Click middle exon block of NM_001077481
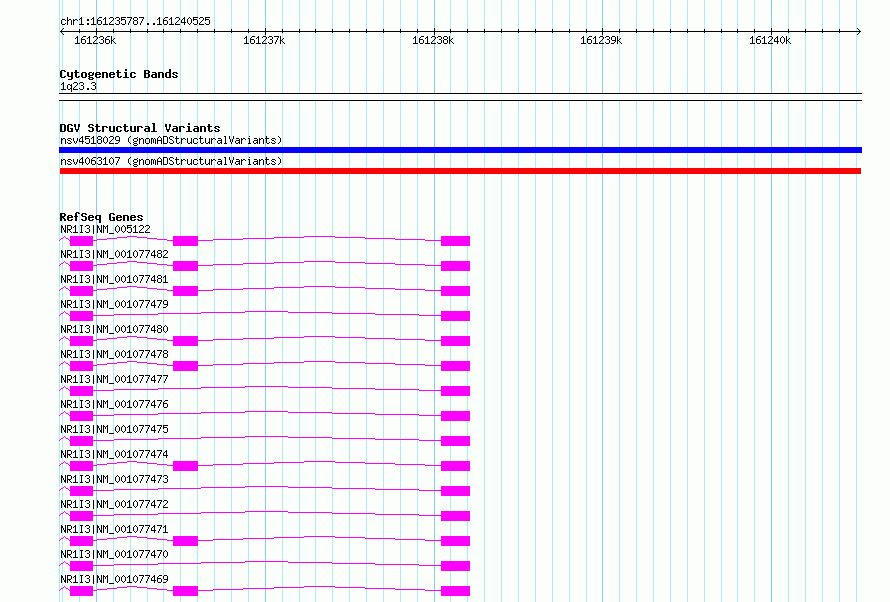The height and width of the screenshot is (602, 890). [185, 291]
